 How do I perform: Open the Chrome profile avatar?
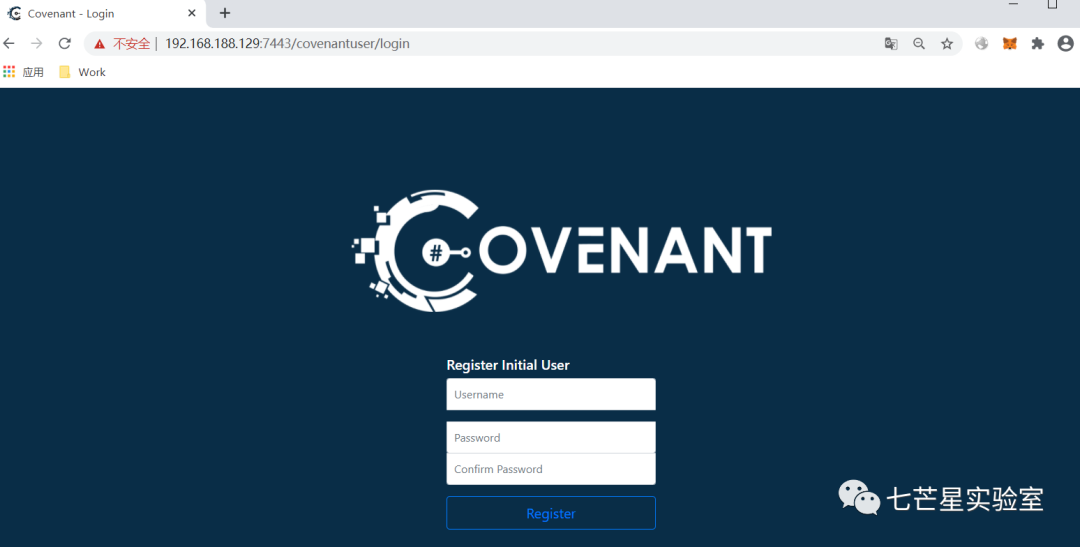point(1065,43)
